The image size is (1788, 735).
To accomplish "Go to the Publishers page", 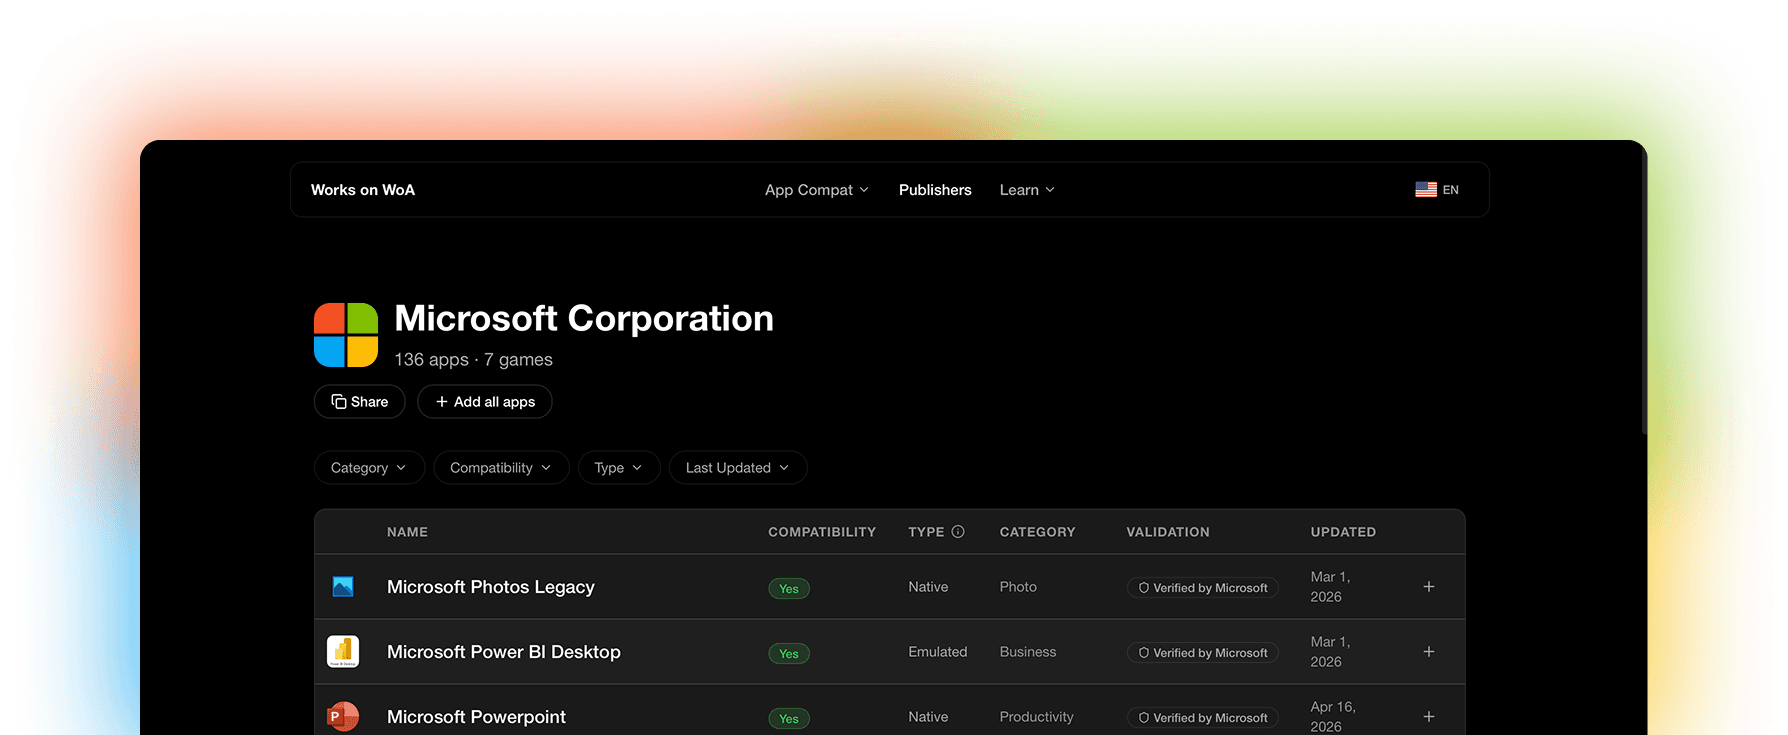I will 935,190.
